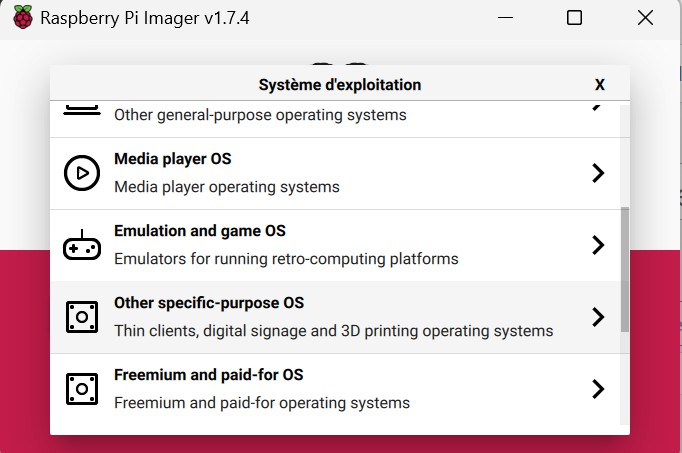Expand Freemium and paid-for OS chevron
The image size is (682, 453).
tap(598, 389)
